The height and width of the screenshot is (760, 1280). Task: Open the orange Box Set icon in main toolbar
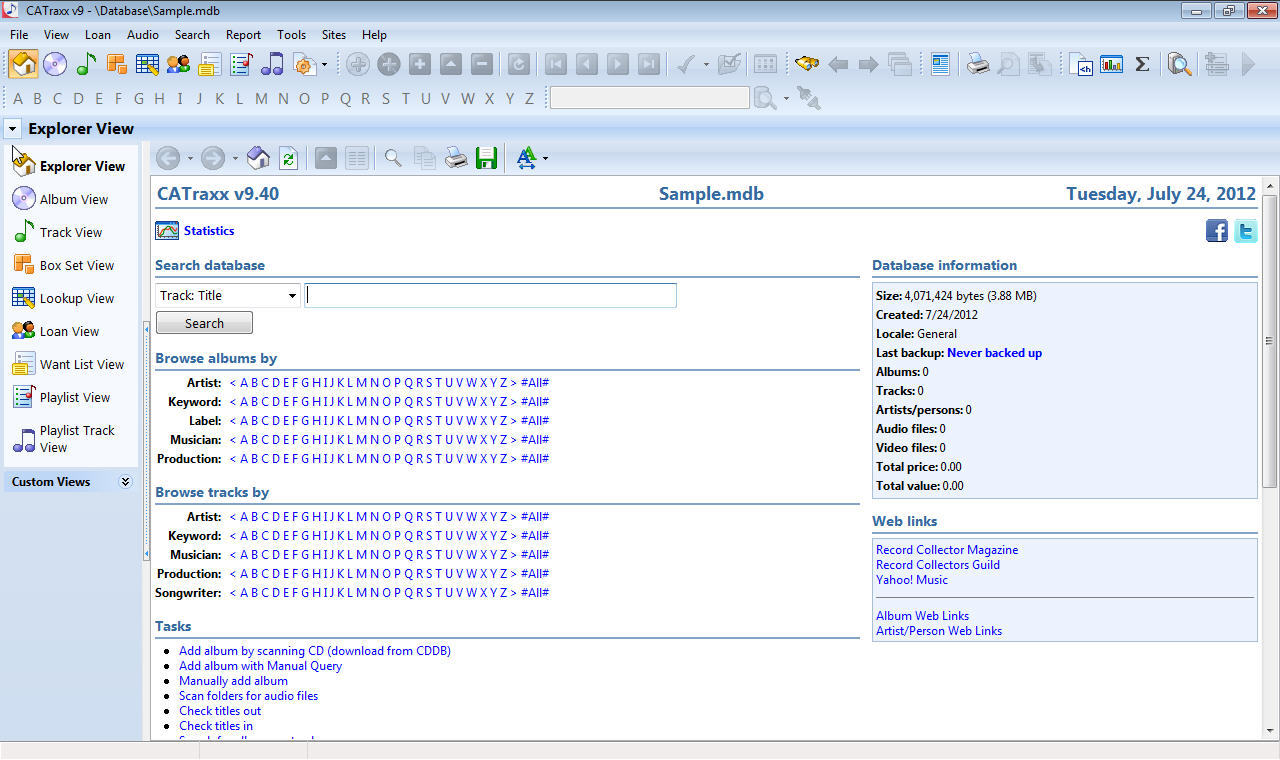coord(116,64)
